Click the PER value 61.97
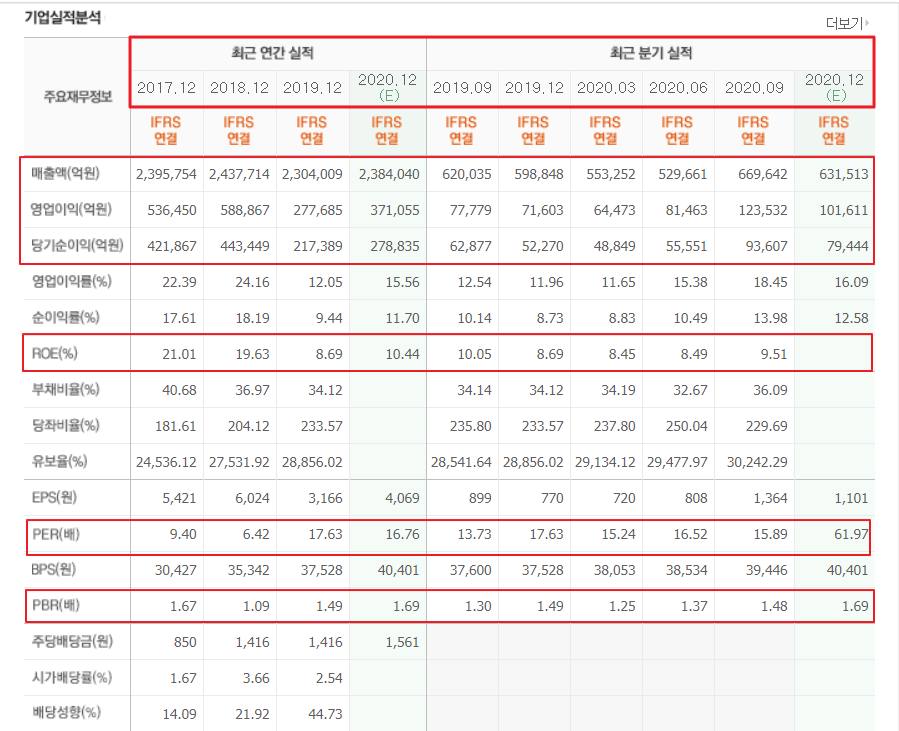Image resolution: width=899 pixels, height=731 pixels. (851, 534)
